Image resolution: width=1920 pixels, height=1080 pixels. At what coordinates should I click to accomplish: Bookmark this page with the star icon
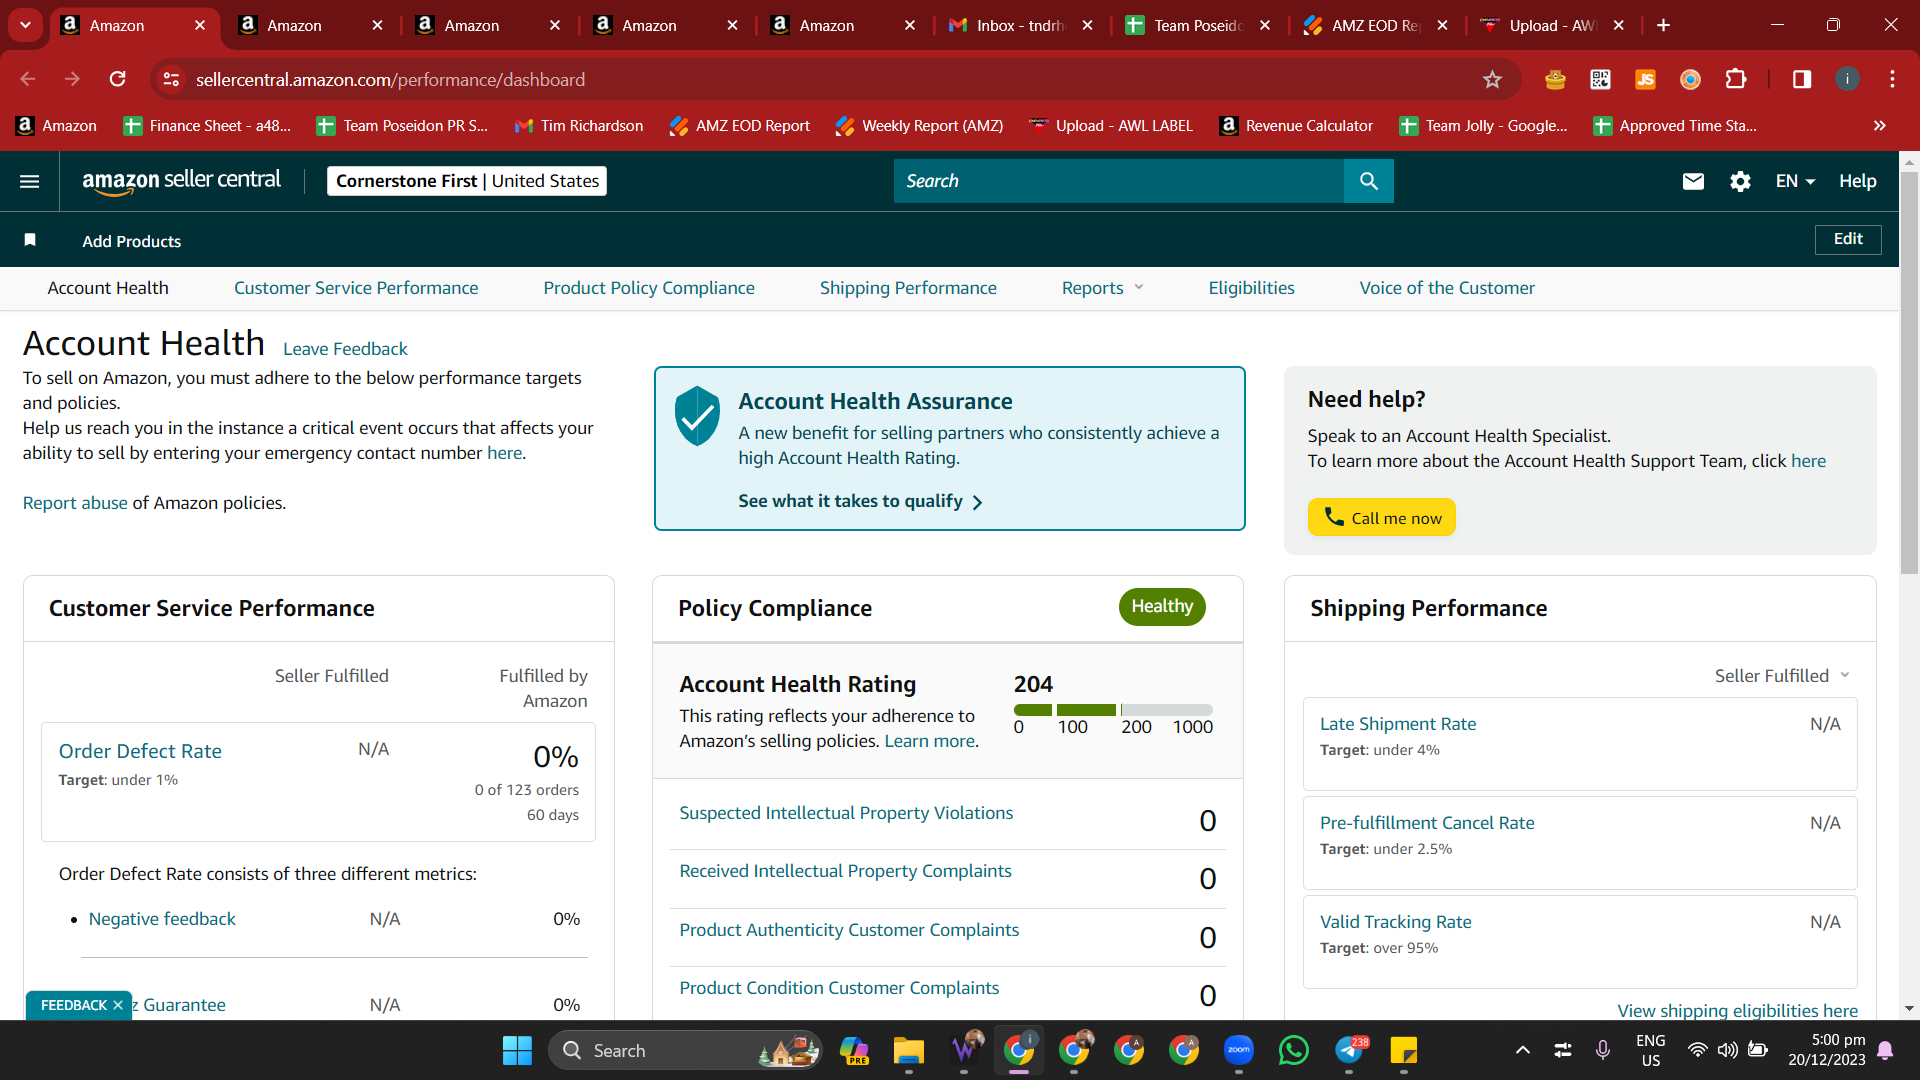1492,79
